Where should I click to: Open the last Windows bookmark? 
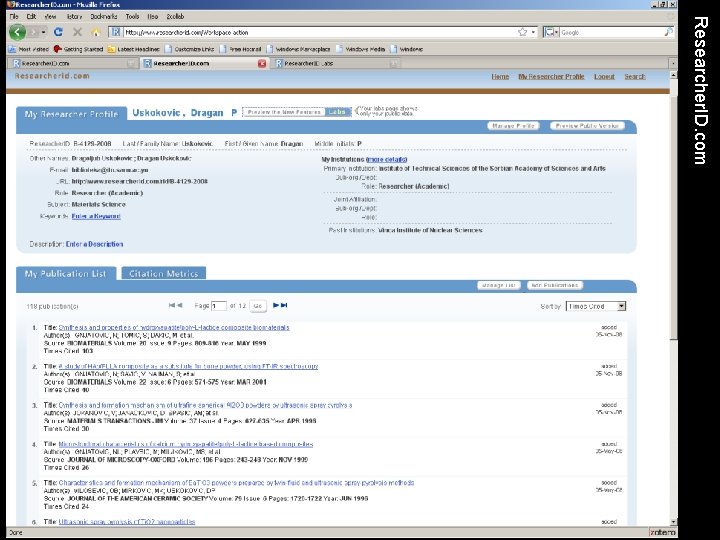407,49
